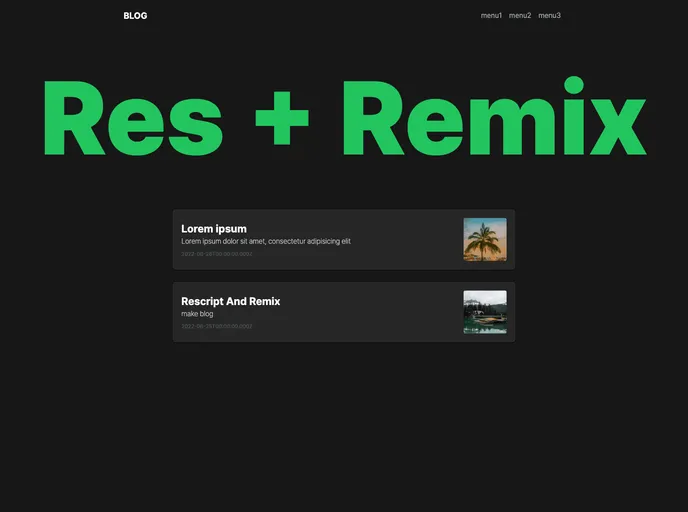Click the large green 'Remix' heading word
The width and height of the screenshot is (688, 512).
[x=493, y=118]
